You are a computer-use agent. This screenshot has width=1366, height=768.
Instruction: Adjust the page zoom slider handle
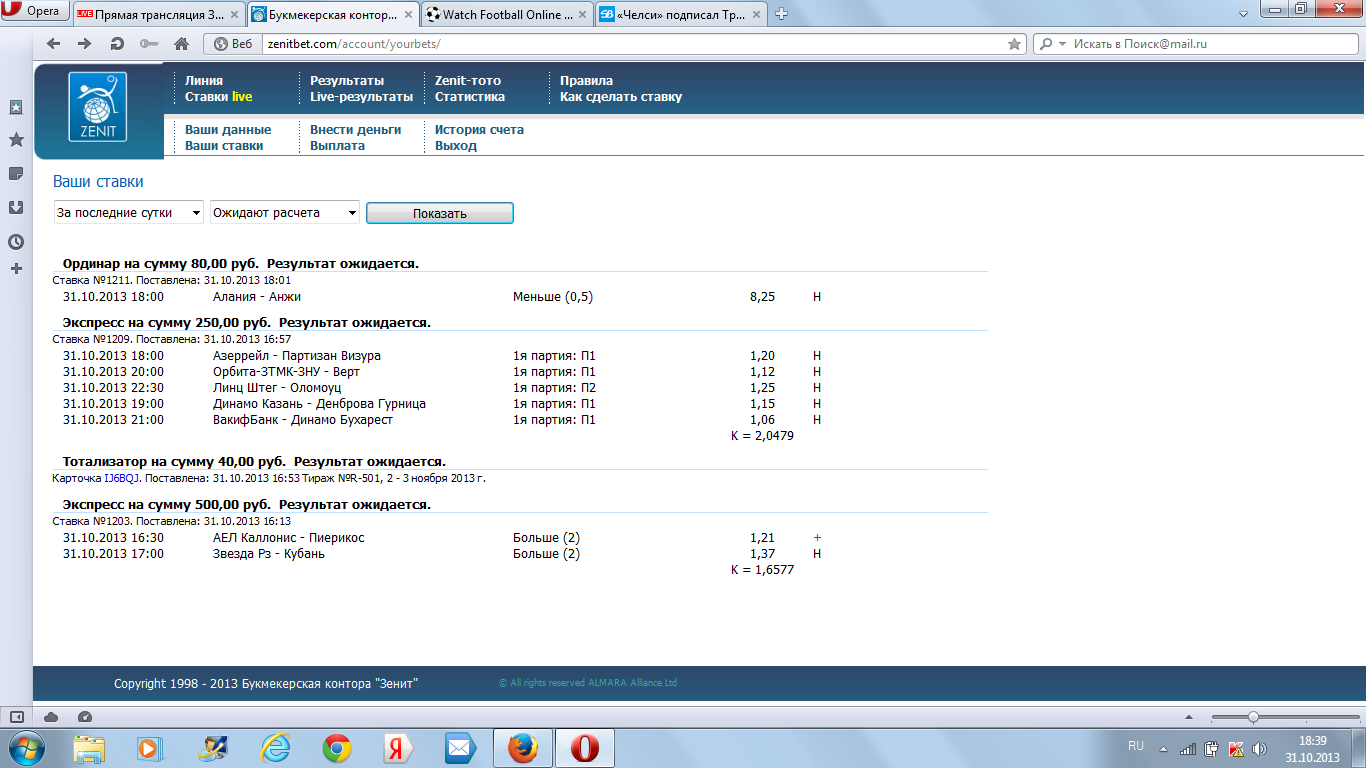pyautogui.click(x=1253, y=717)
